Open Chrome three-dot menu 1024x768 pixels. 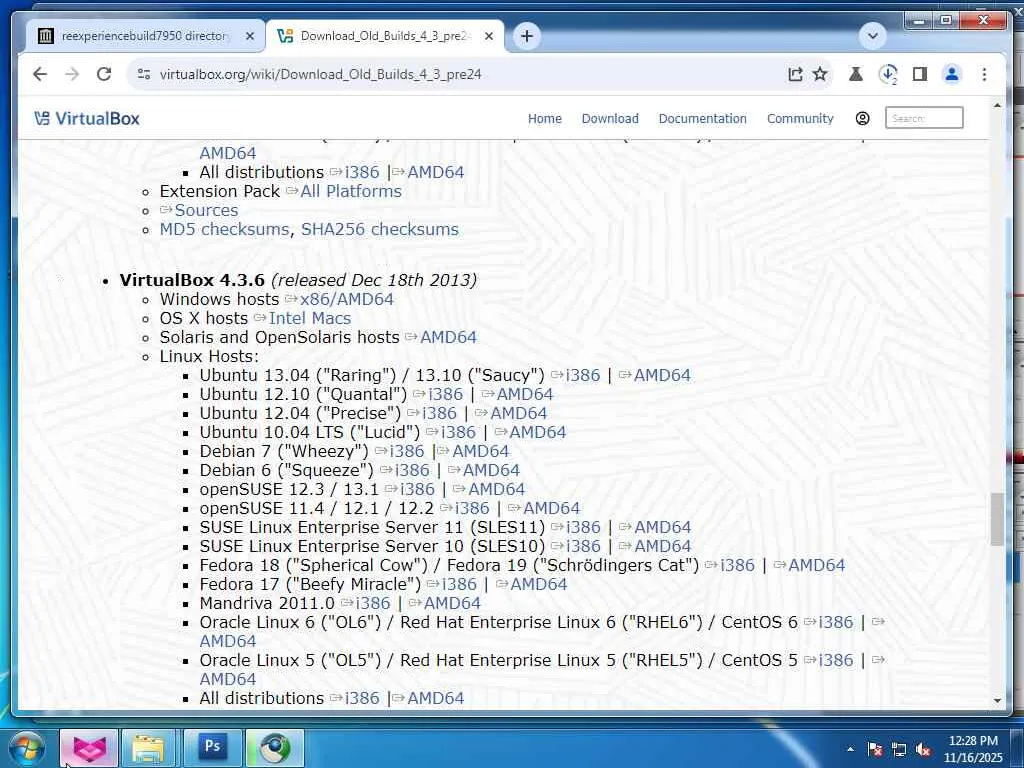click(984, 74)
